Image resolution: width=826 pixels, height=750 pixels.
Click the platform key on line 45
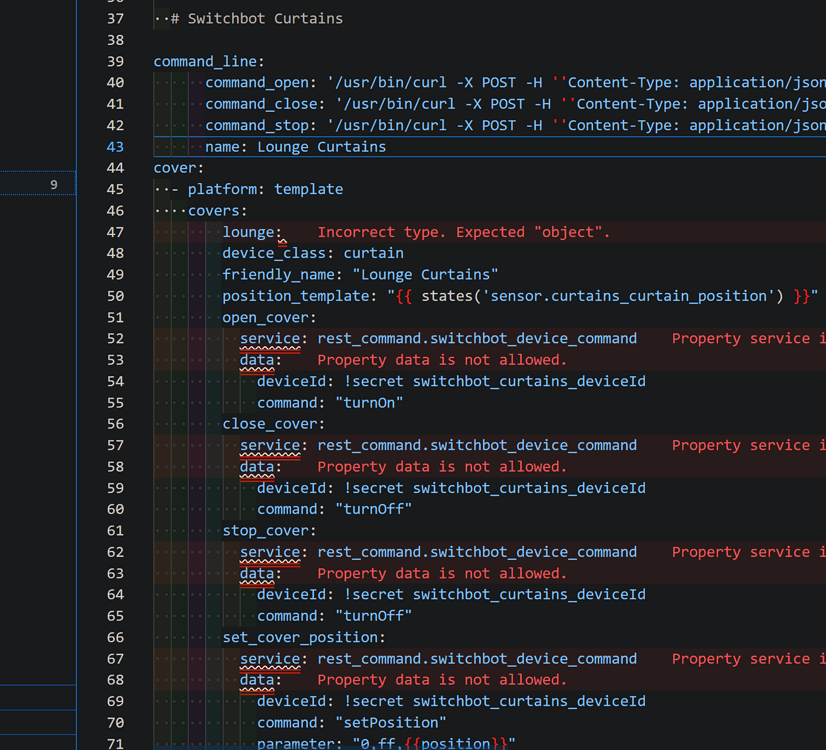tap(226, 189)
